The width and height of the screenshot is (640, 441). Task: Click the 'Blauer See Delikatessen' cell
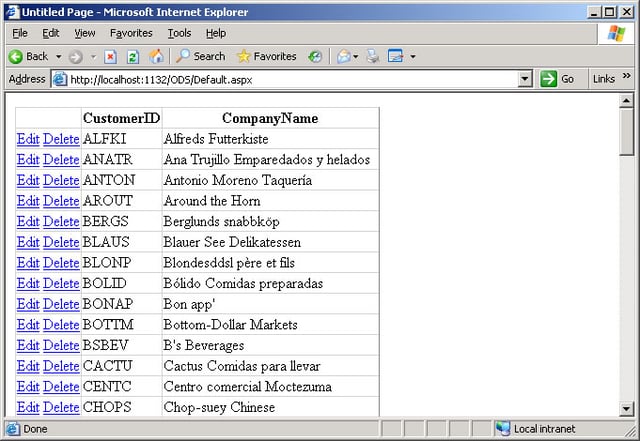click(271, 242)
